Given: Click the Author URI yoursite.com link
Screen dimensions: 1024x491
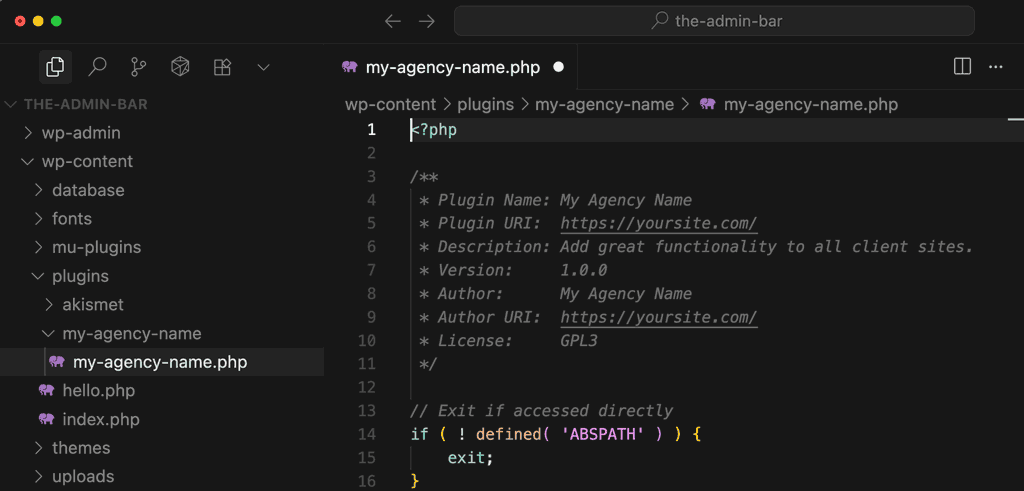Looking at the screenshot, I should click(658, 317).
